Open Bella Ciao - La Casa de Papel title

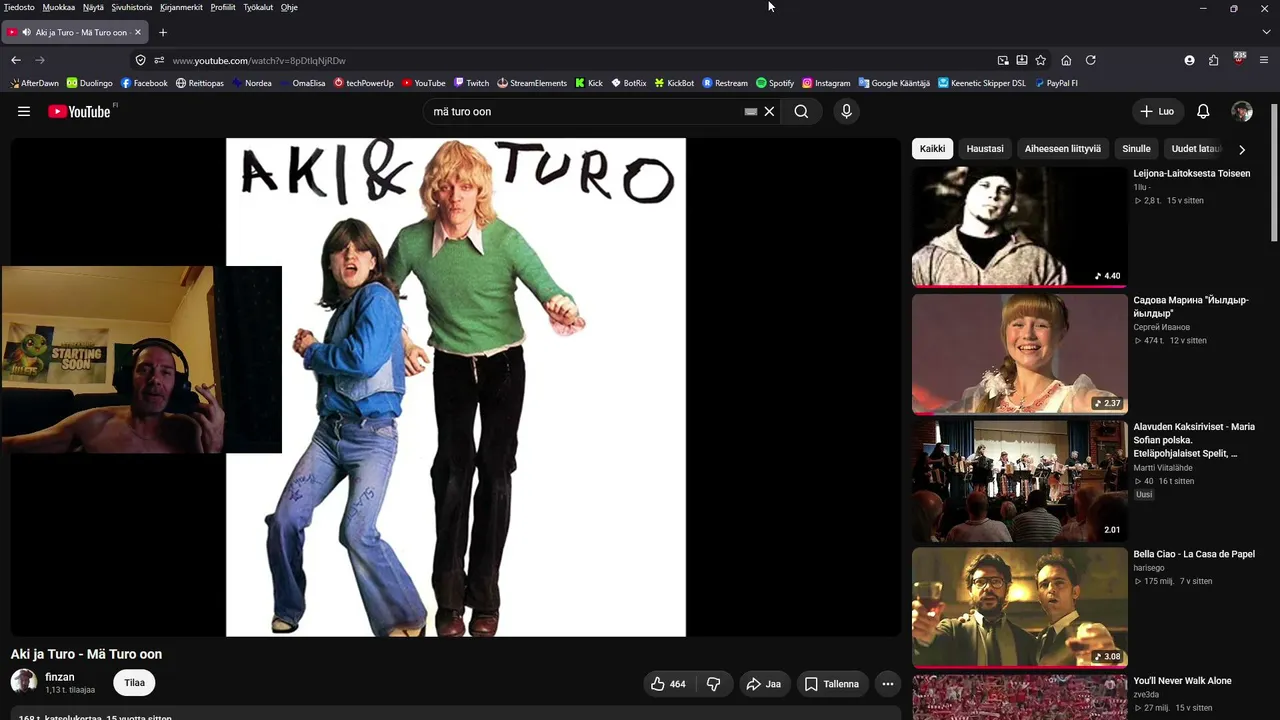[1194, 554]
